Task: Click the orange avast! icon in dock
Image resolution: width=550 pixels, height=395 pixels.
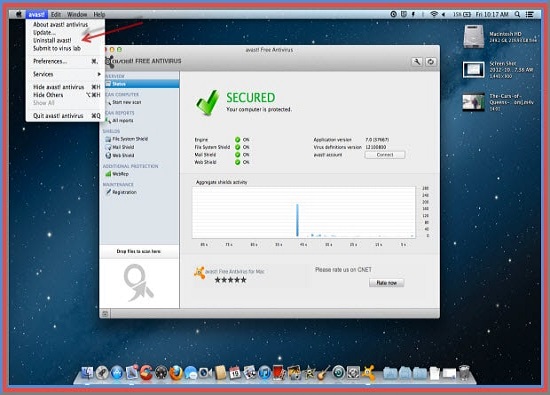Action: [x=368, y=373]
